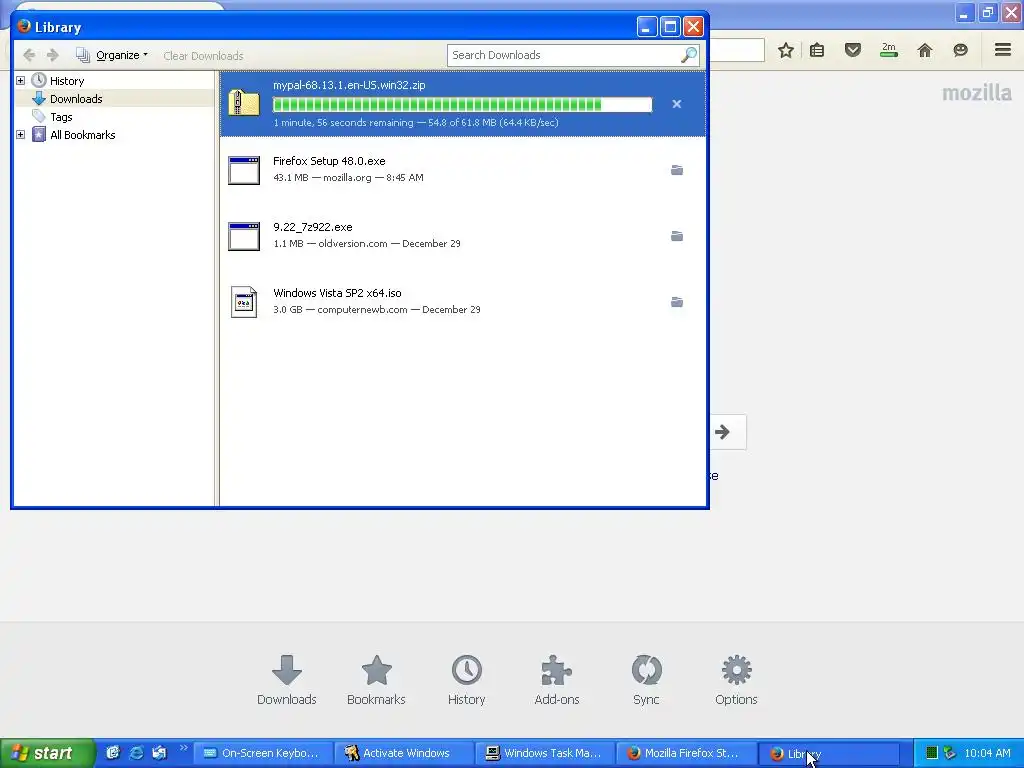Expand the History tree node
Screen dimensions: 1024x768
tap(20, 80)
